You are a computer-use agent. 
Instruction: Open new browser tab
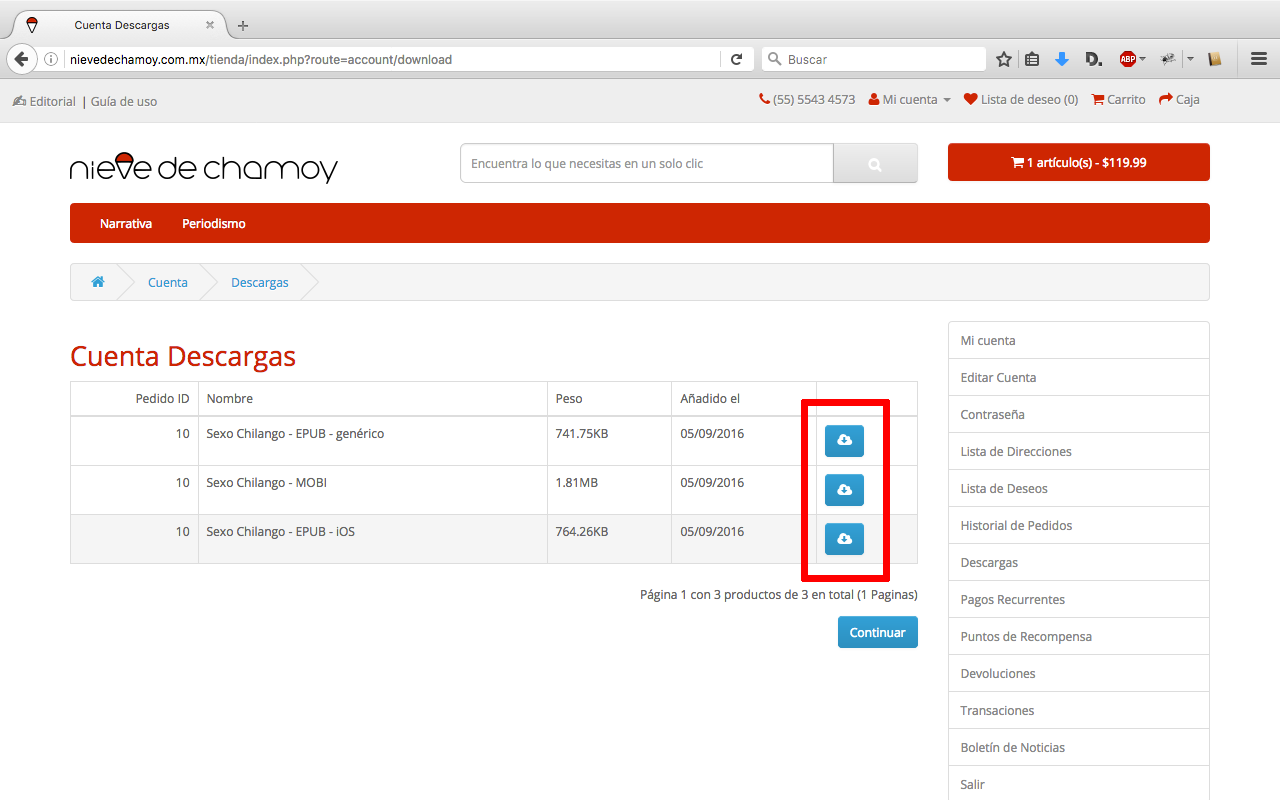tap(243, 25)
